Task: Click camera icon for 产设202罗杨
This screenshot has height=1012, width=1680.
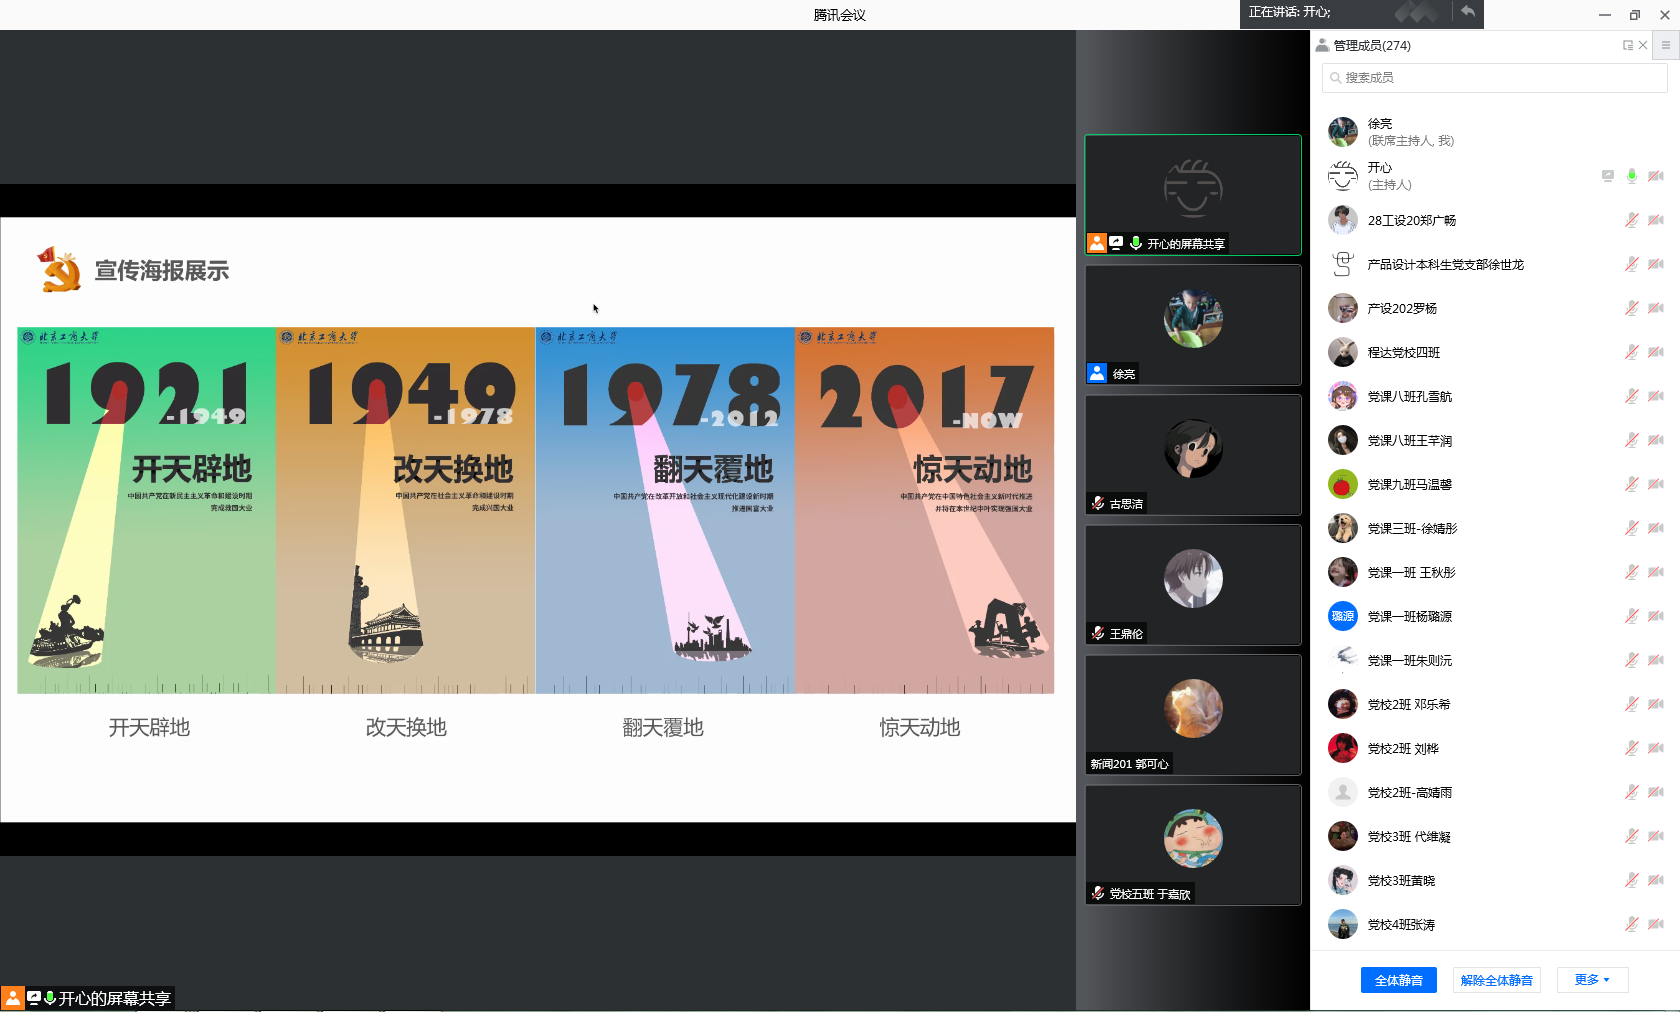Action: click(1656, 308)
